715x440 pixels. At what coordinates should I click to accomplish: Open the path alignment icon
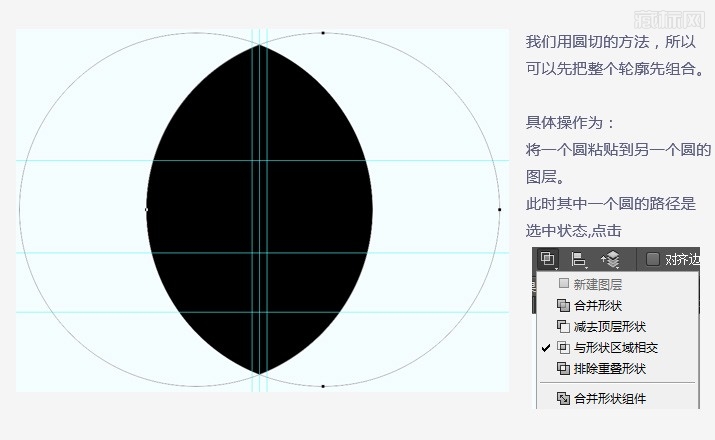tap(579, 259)
